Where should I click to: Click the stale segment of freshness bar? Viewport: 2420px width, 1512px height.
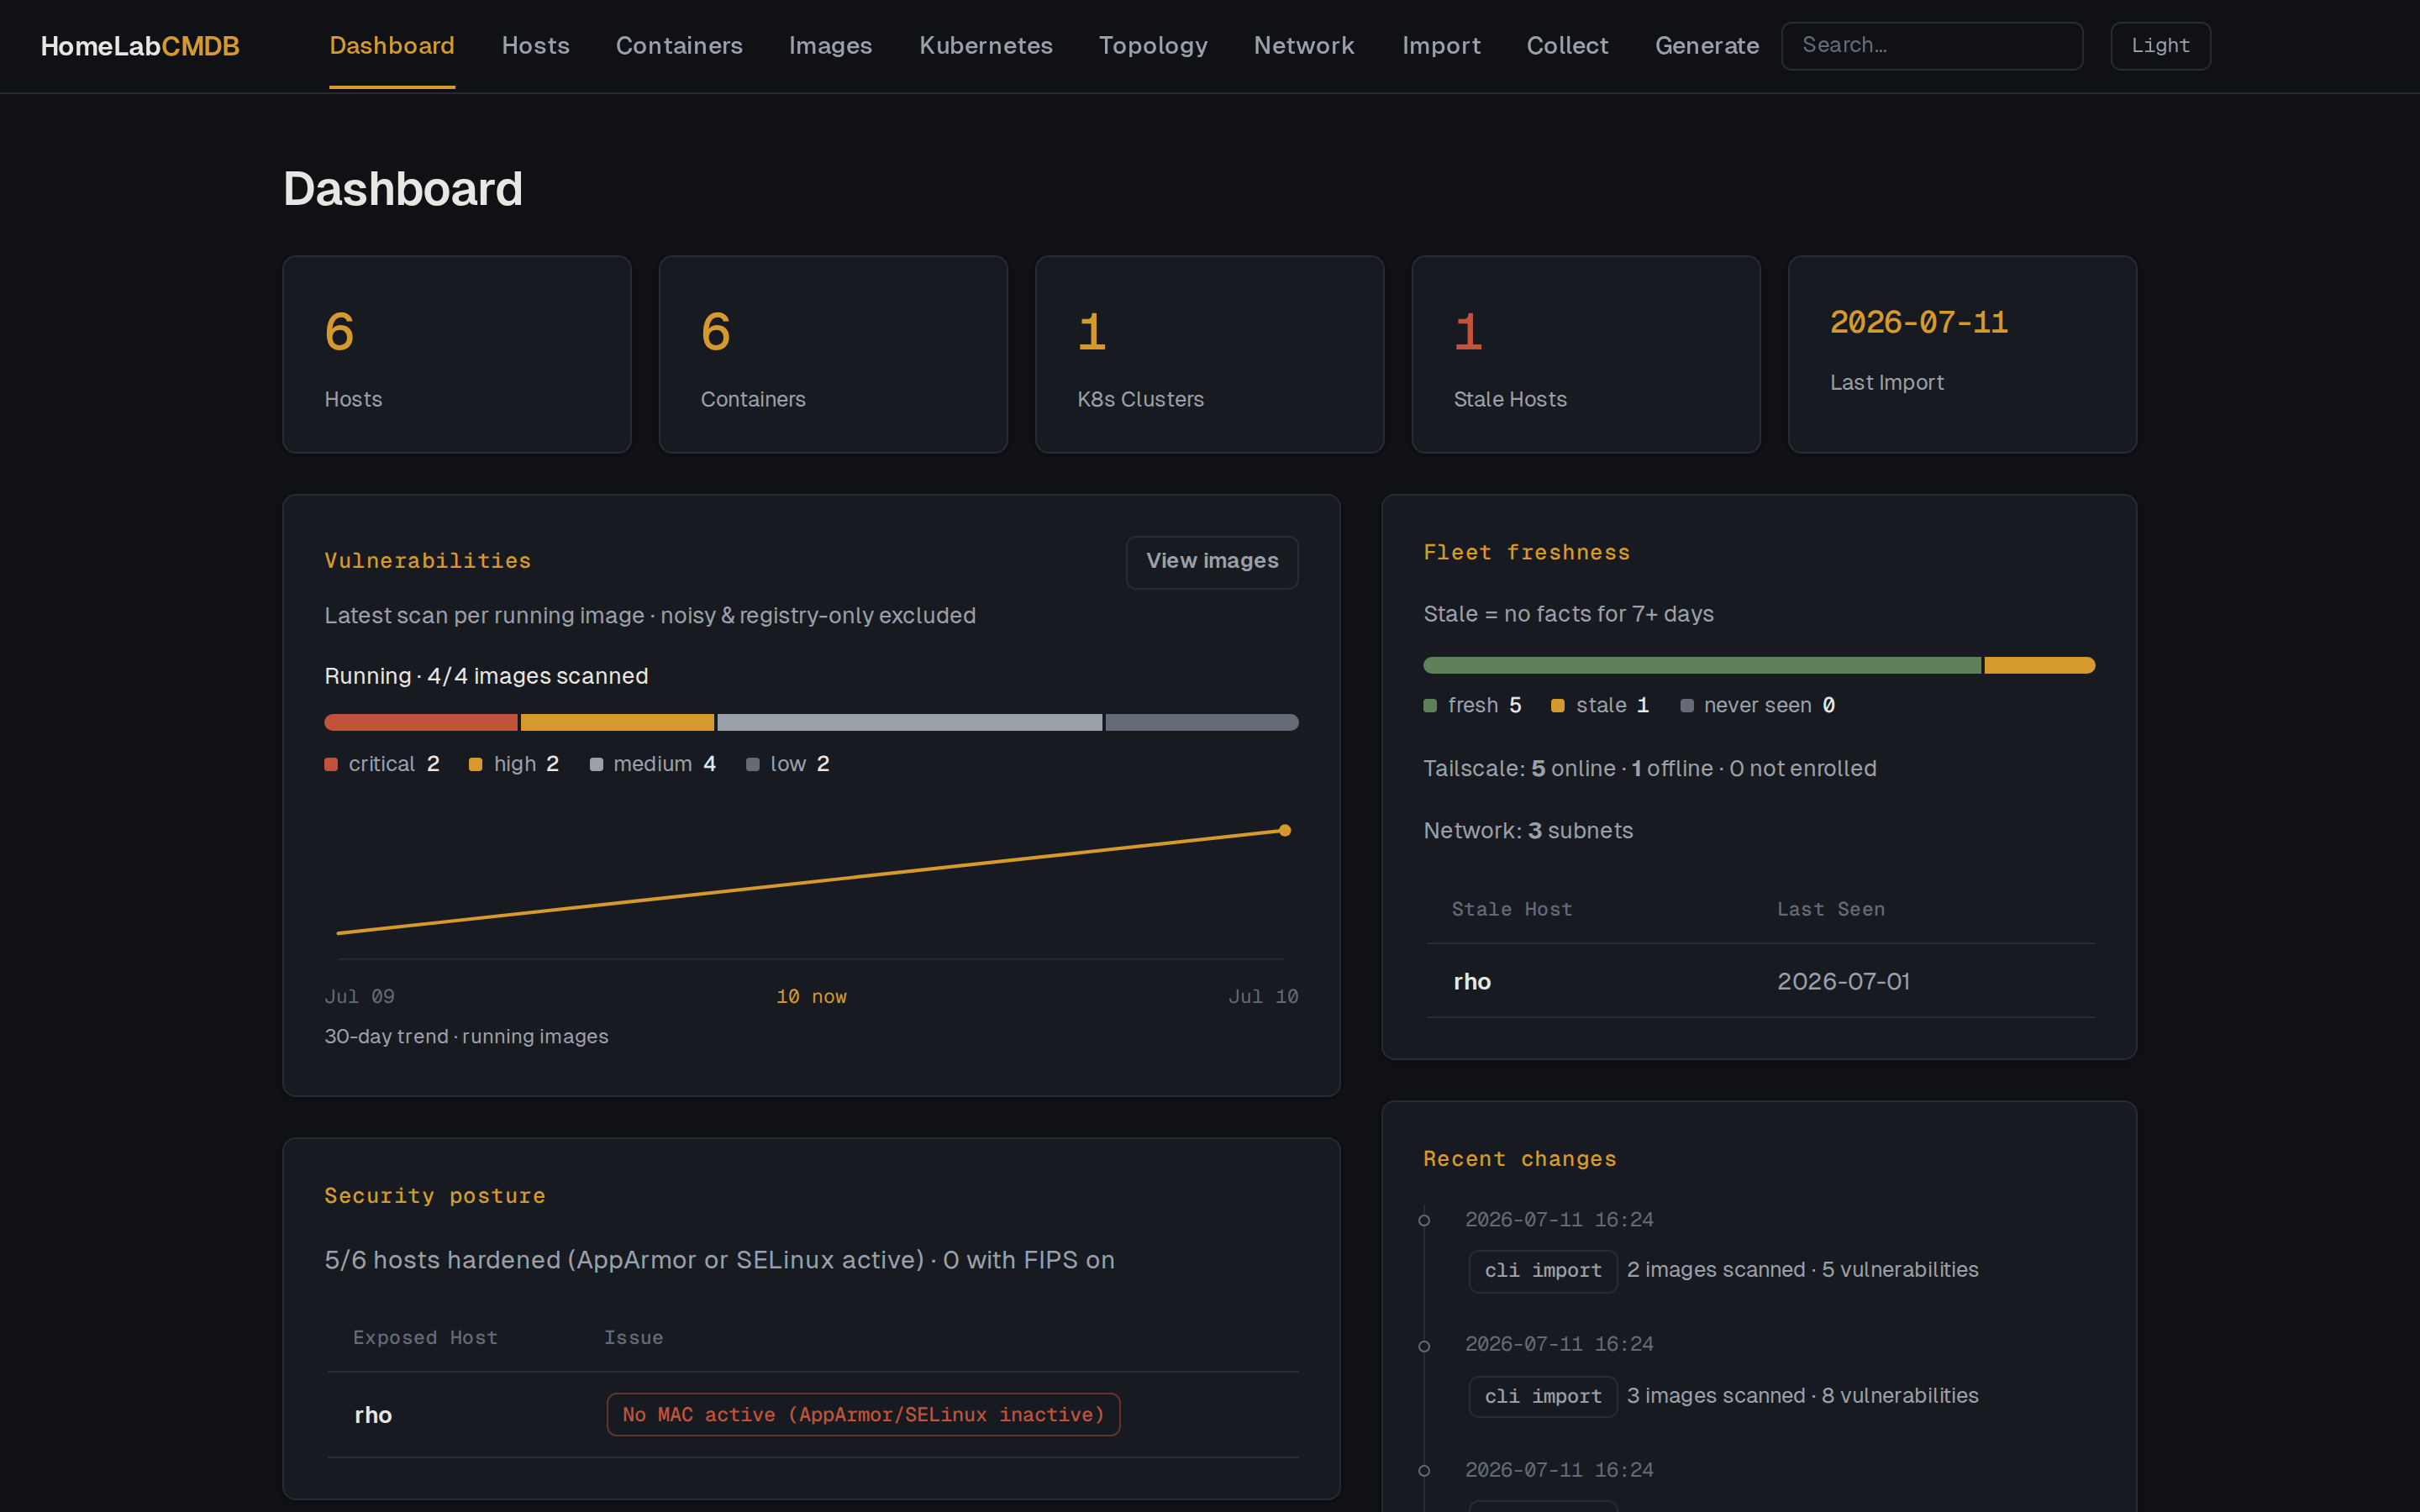pyautogui.click(x=2040, y=666)
